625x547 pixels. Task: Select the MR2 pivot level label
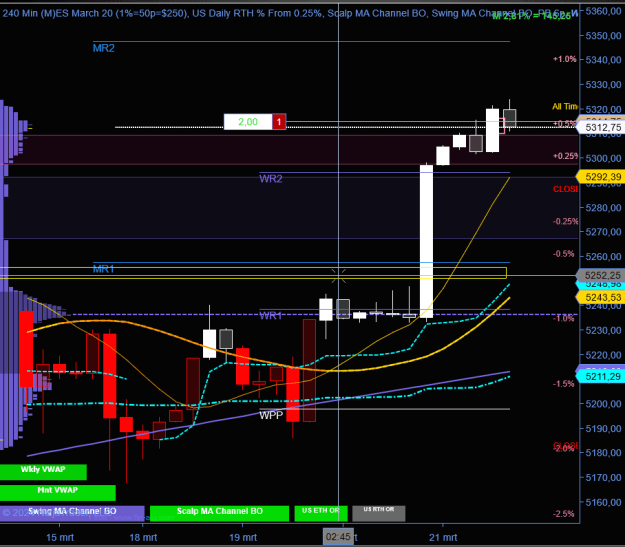(104, 48)
